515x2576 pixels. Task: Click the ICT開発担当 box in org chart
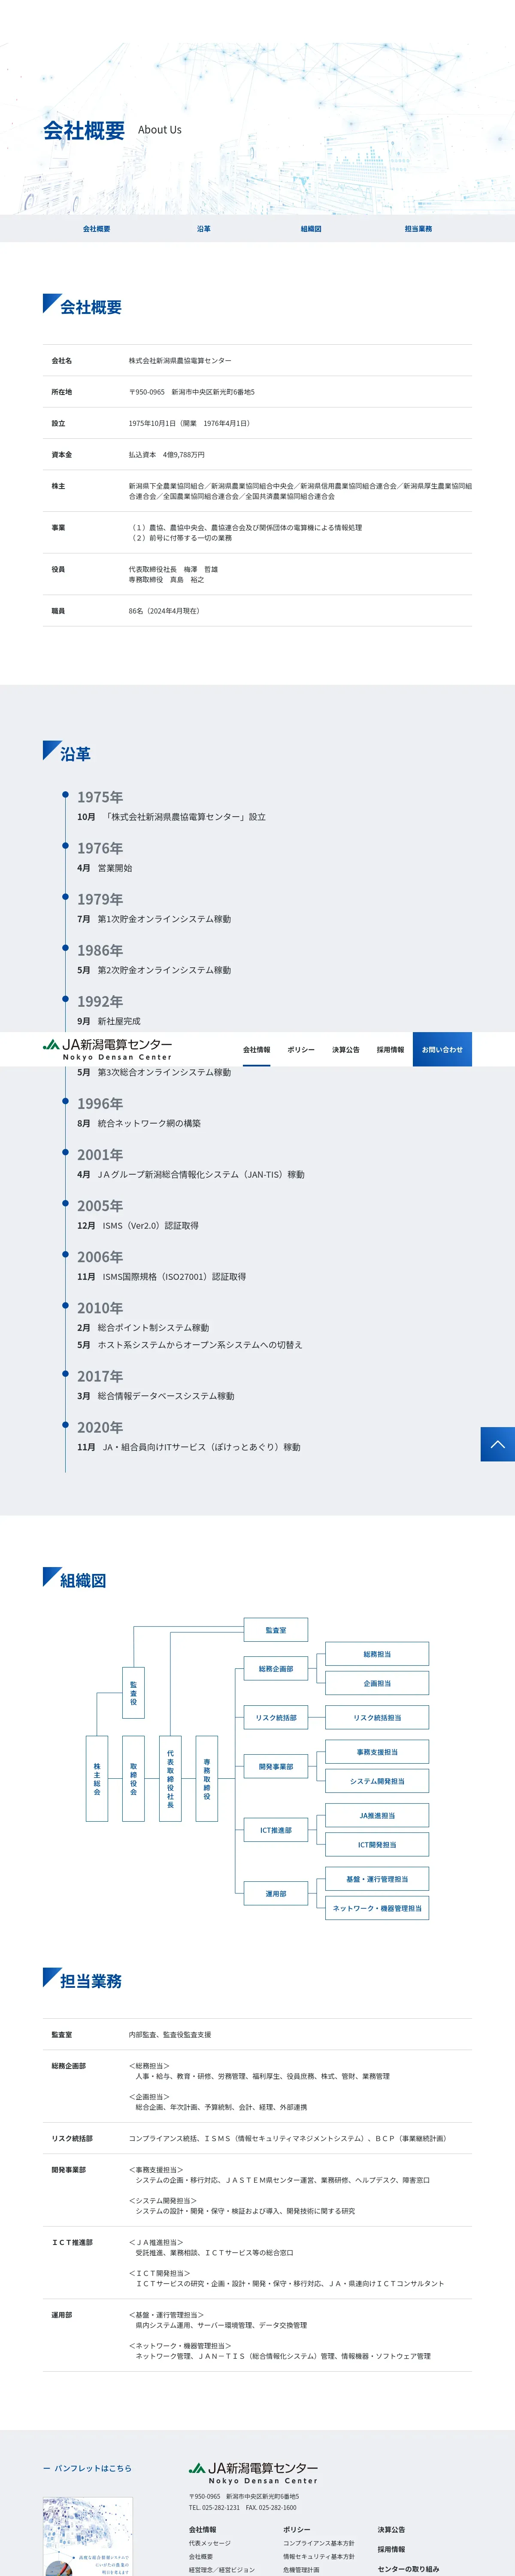(x=377, y=1844)
